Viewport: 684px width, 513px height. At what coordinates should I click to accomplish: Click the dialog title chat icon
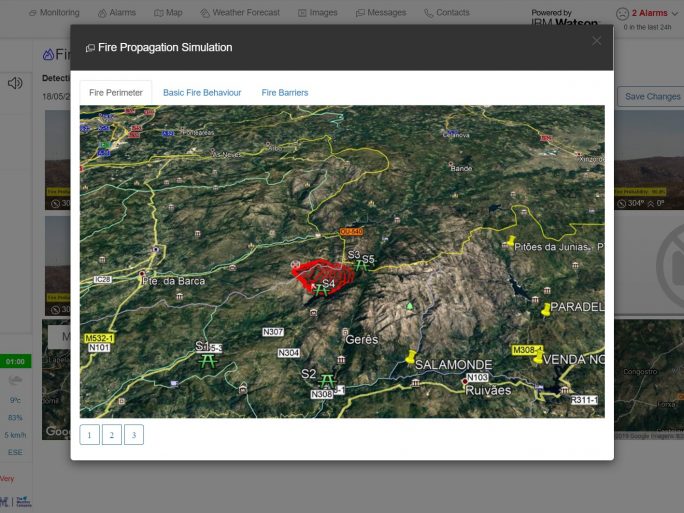tap(90, 48)
